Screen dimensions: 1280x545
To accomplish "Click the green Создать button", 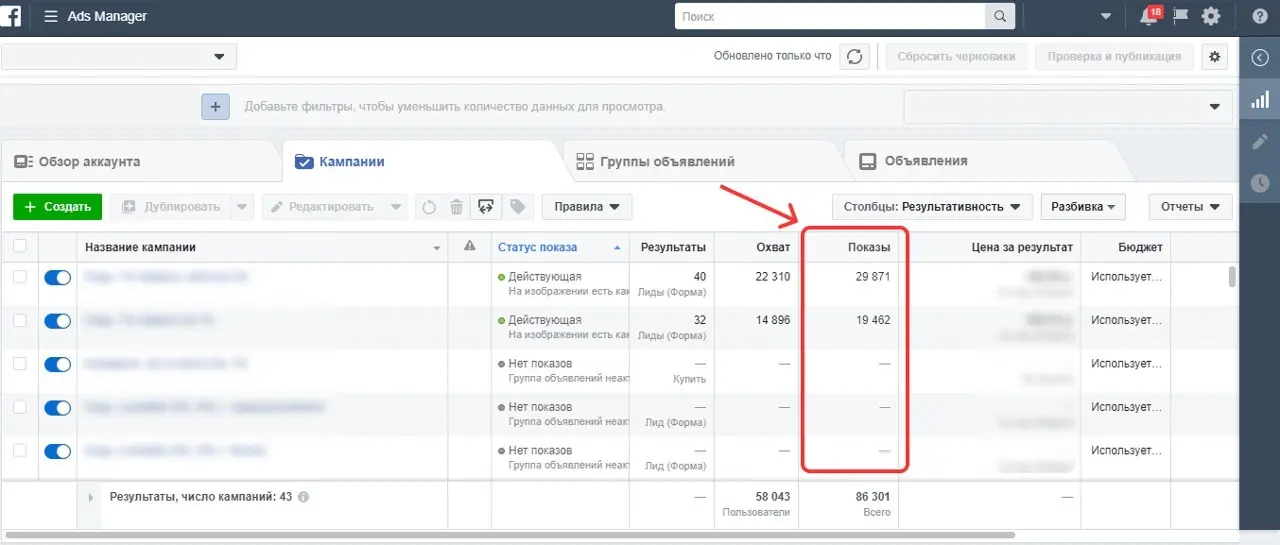I will 58,207.
